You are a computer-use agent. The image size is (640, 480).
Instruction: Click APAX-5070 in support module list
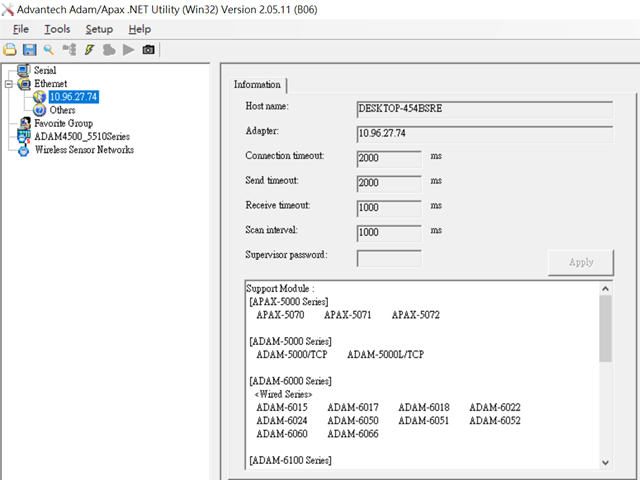[x=280, y=315]
